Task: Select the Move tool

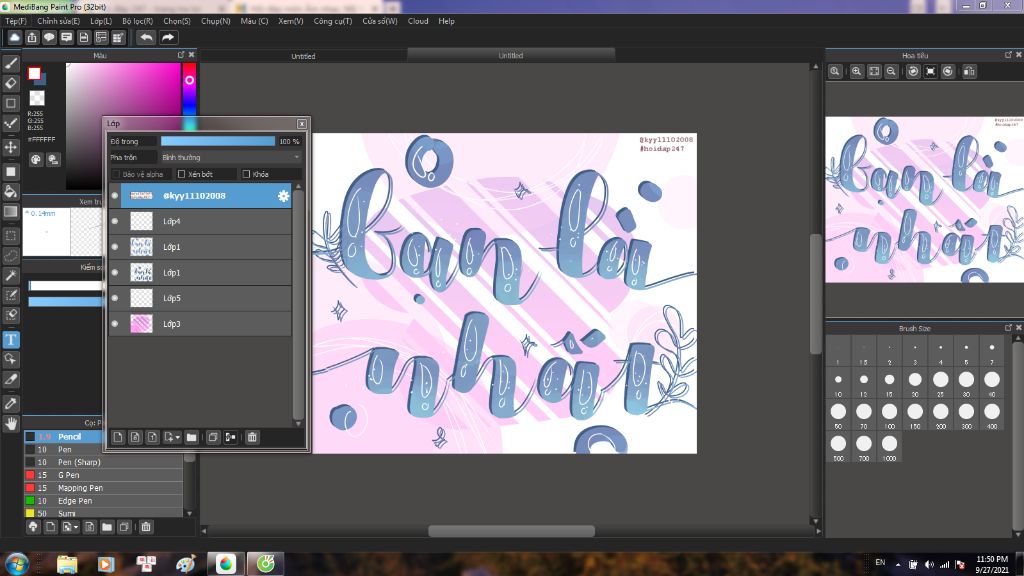Action: (11, 147)
